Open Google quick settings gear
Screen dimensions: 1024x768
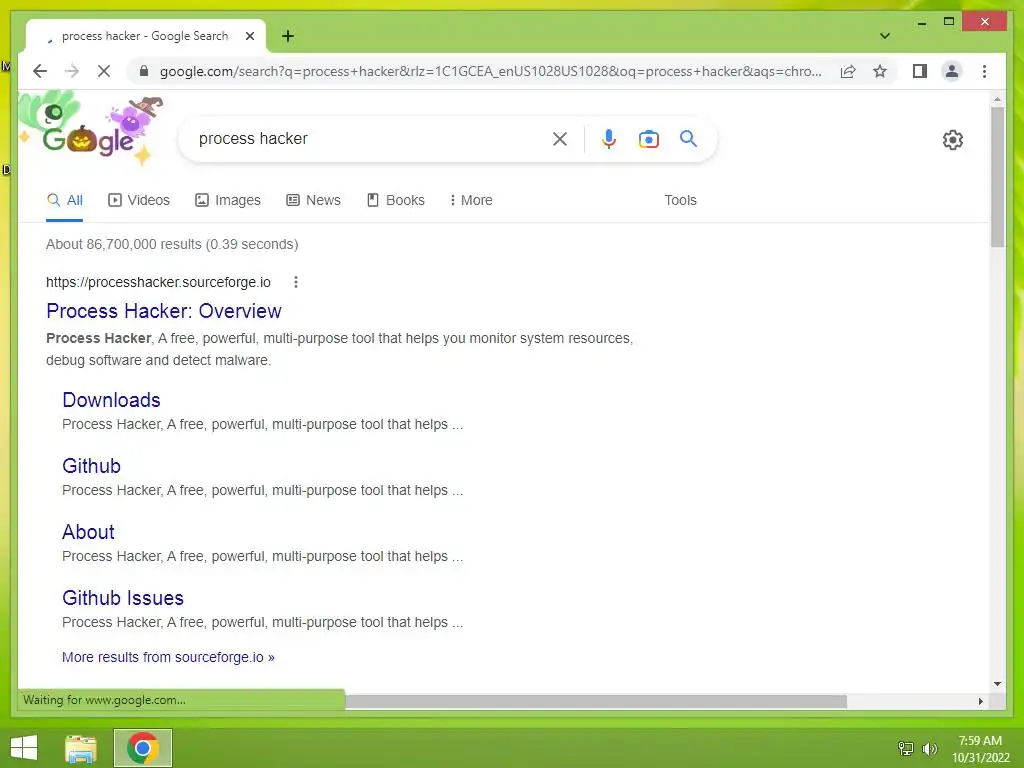click(953, 140)
